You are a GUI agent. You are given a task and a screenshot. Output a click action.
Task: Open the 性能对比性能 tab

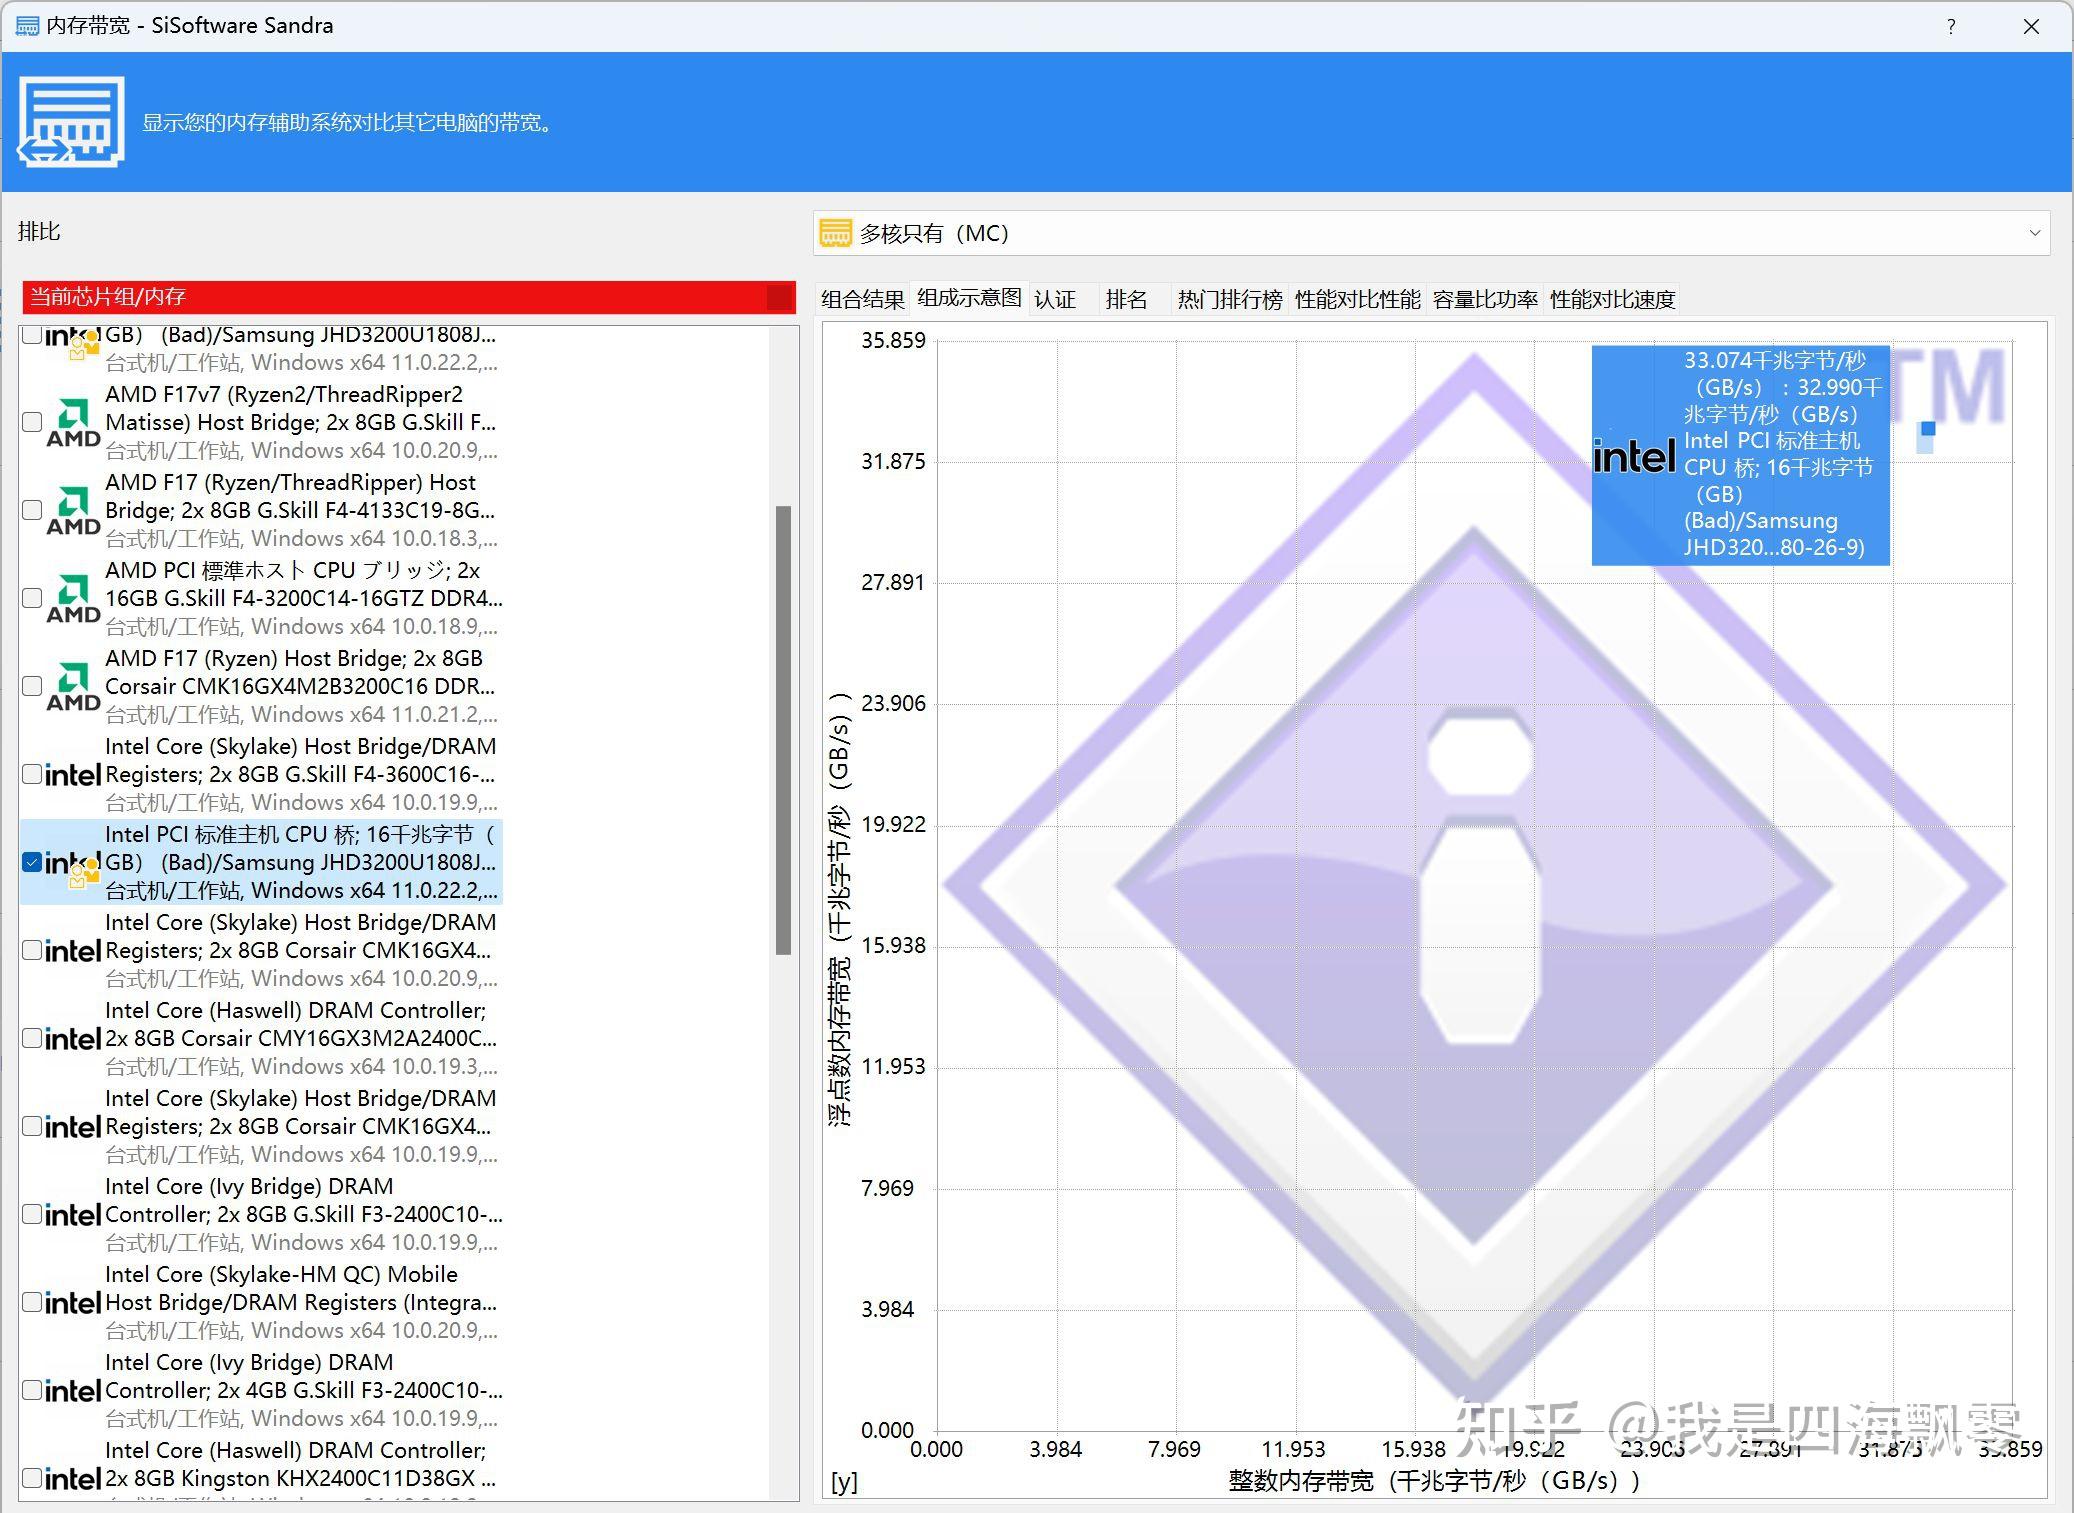(x=1357, y=299)
